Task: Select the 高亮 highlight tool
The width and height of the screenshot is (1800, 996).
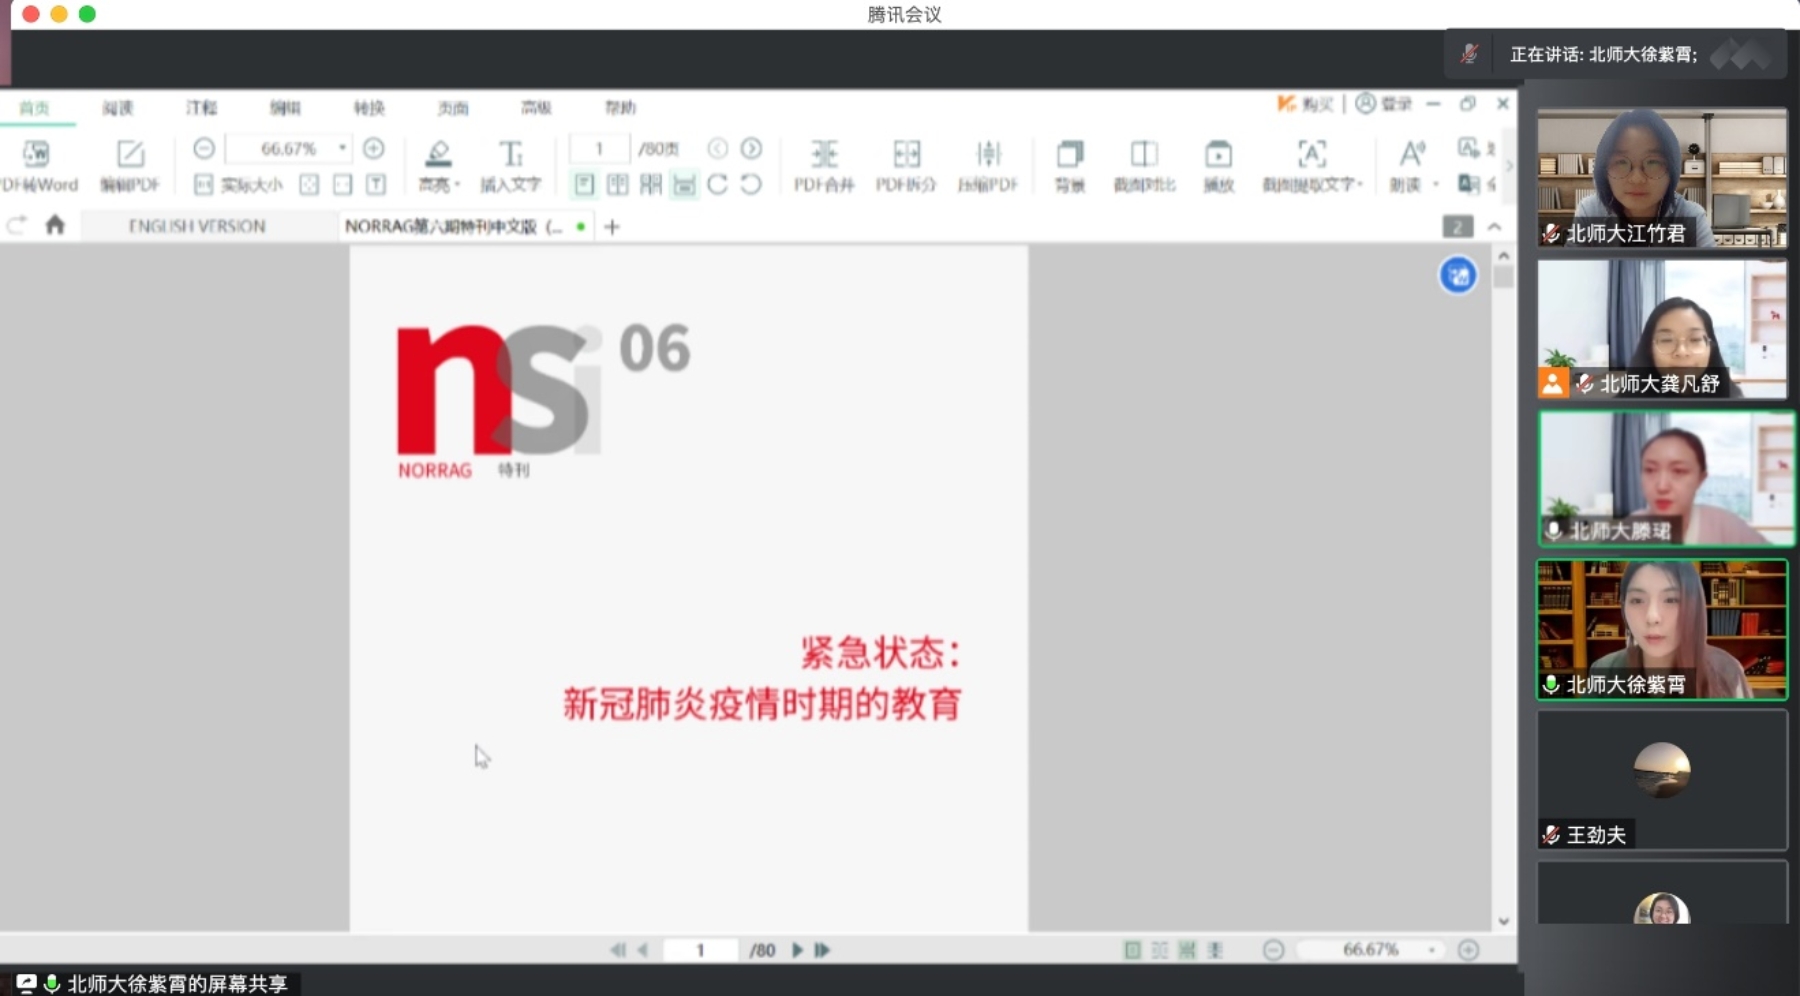Action: pyautogui.click(x=436, y=166)
